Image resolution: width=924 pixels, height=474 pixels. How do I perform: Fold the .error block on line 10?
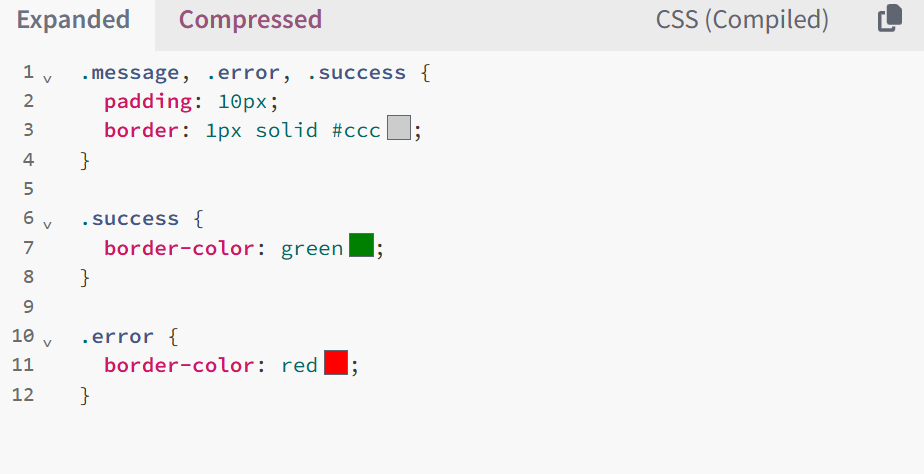click(x=48, y=343)
